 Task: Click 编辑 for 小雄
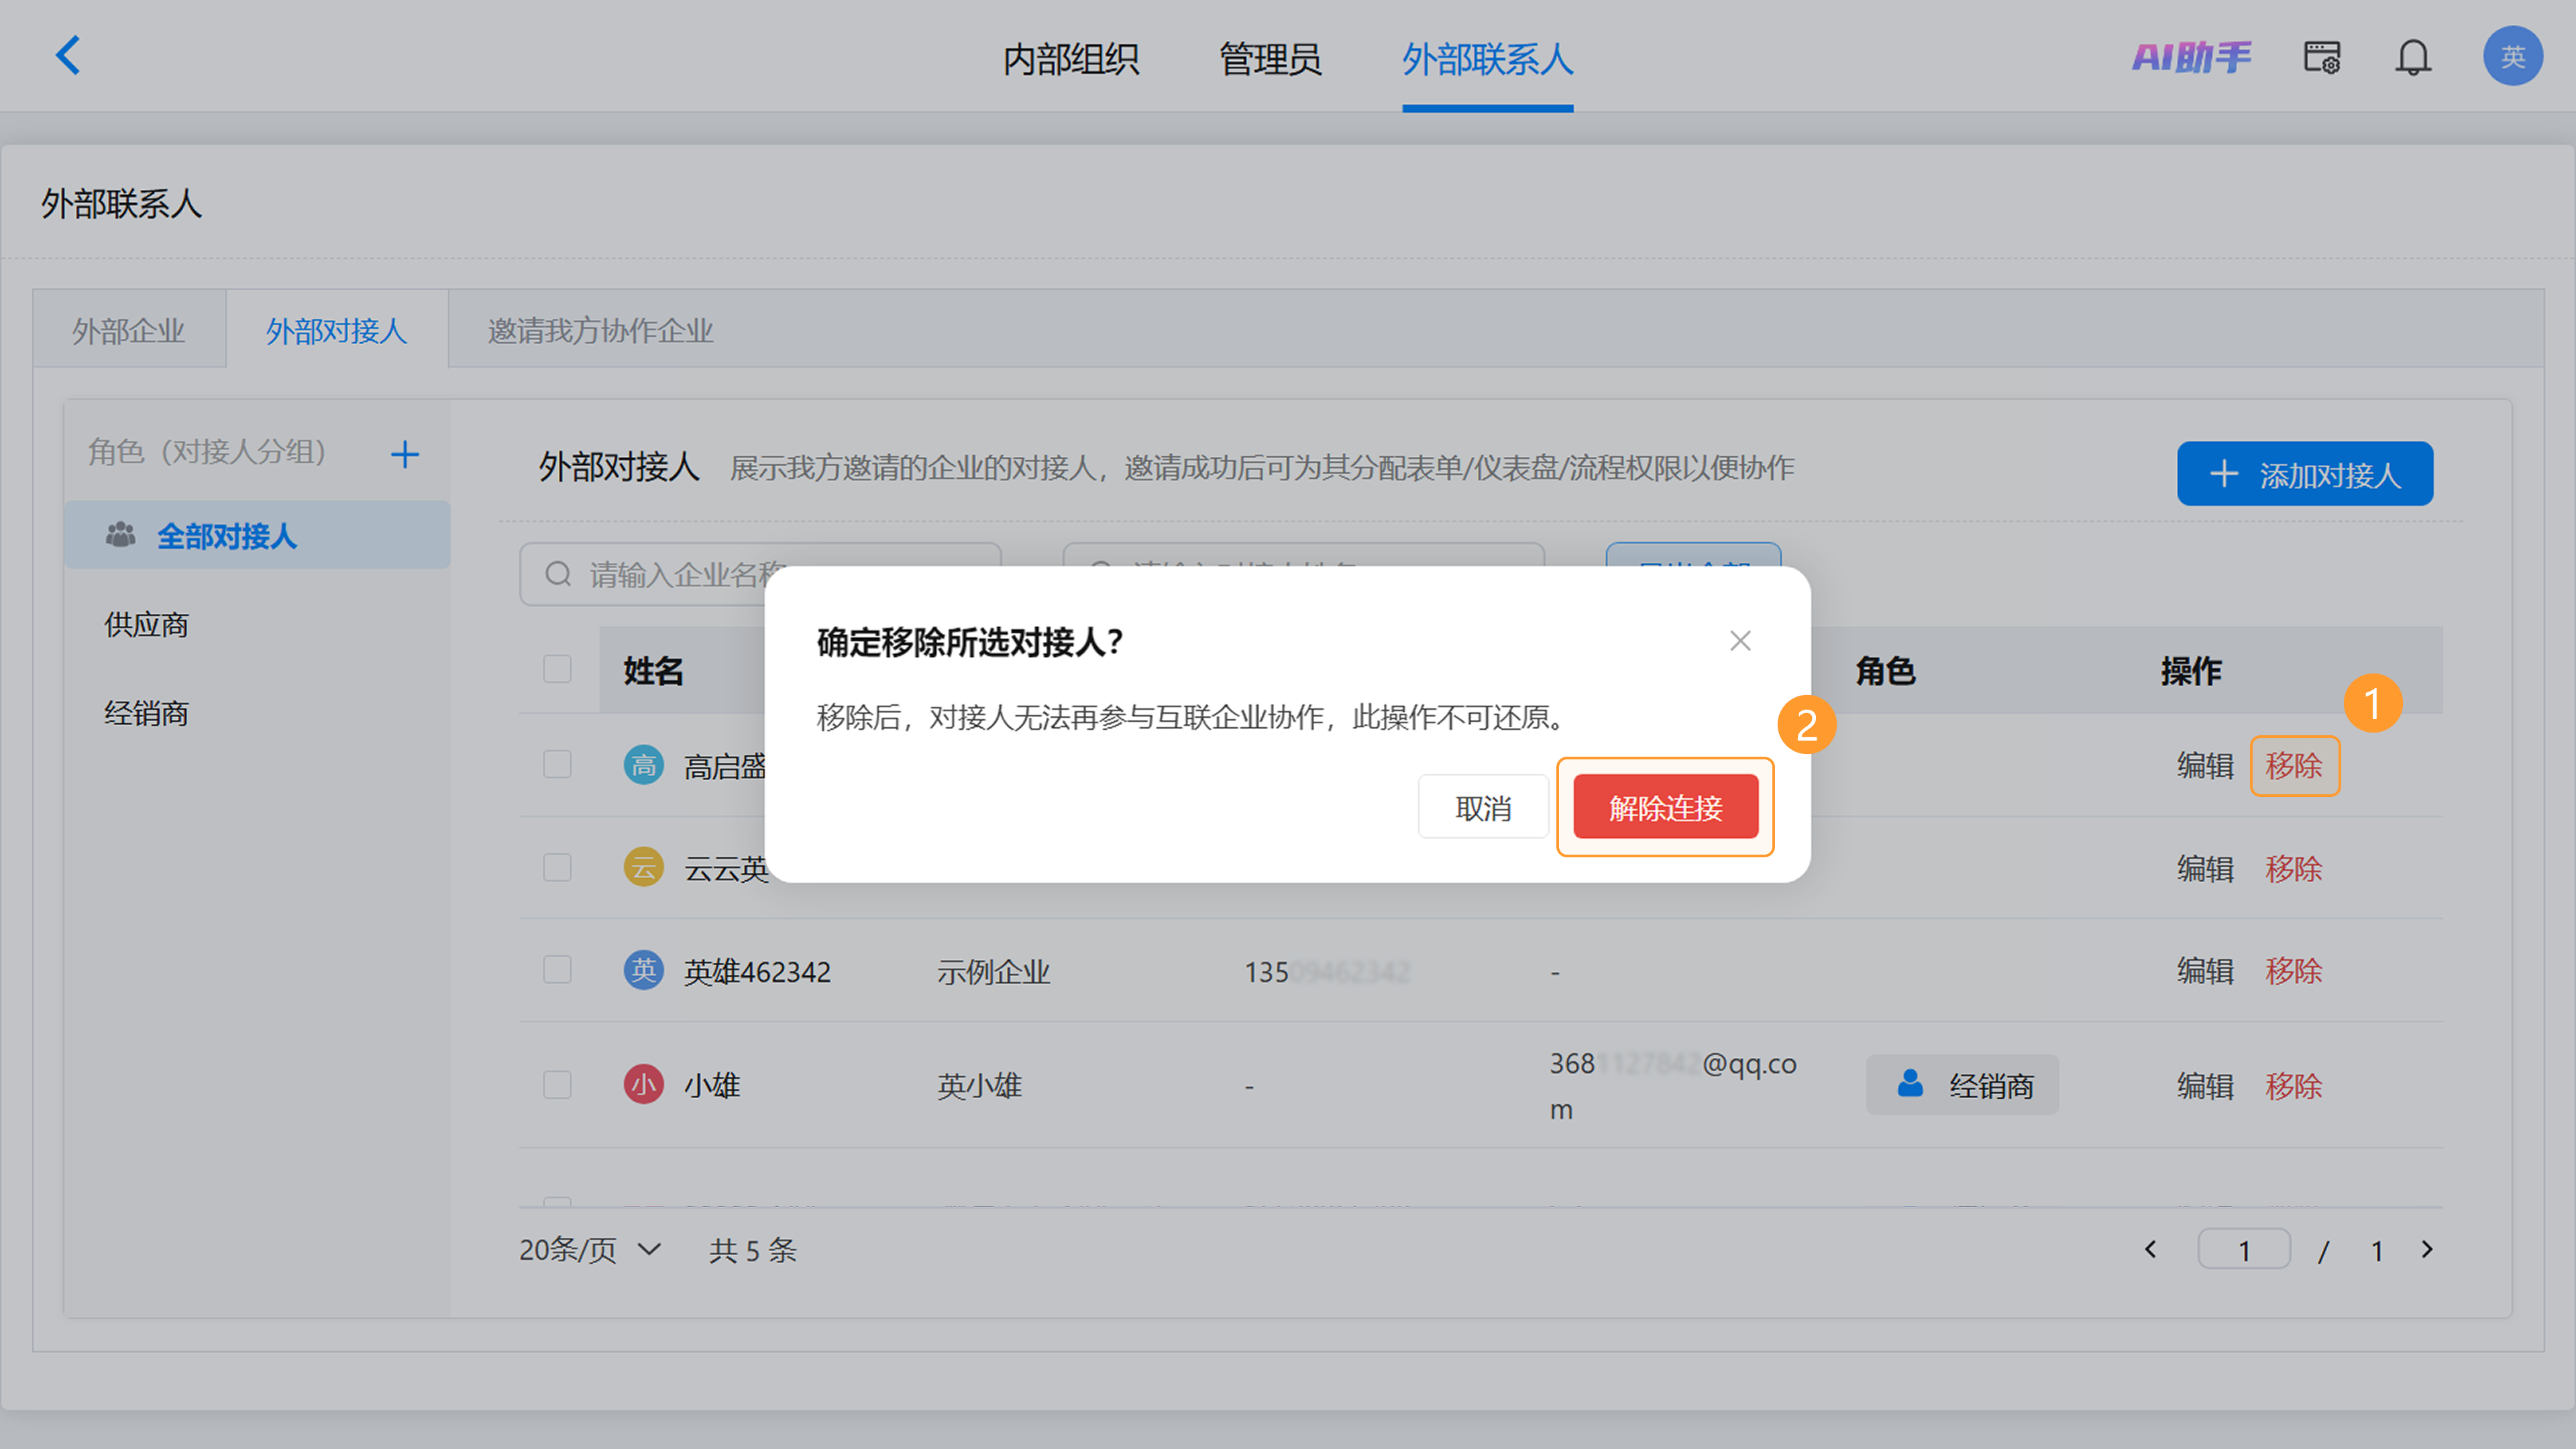[x=2205, y=1086]
